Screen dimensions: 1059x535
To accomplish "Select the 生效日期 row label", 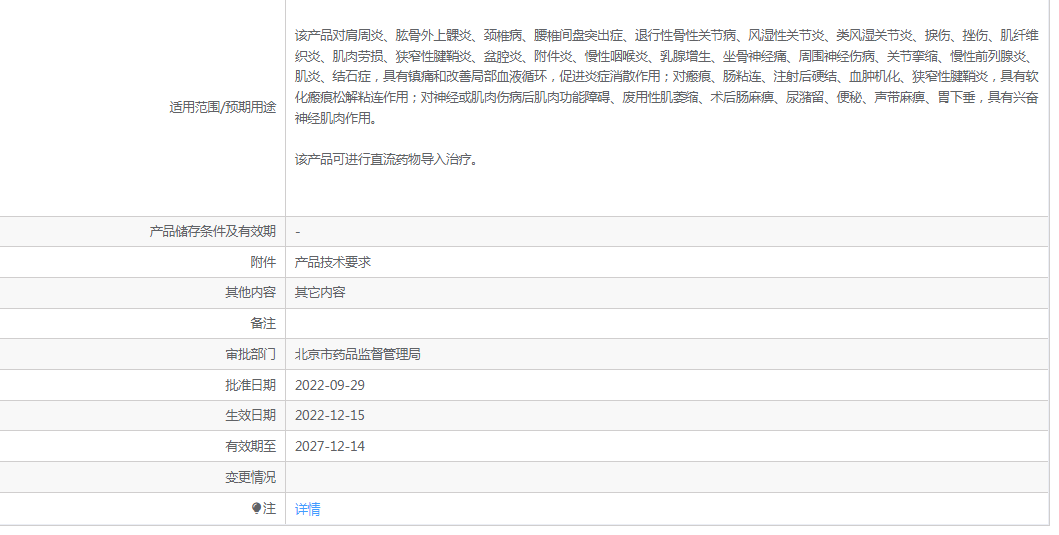I will coord(250,416).
